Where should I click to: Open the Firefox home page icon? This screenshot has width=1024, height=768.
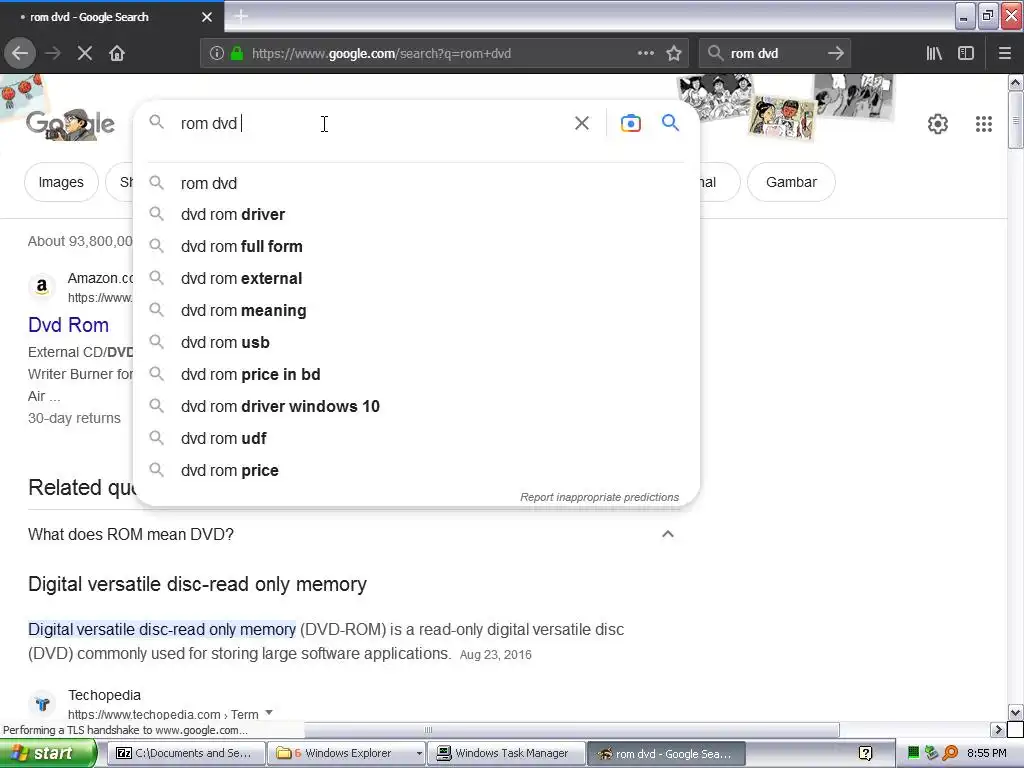pos(117,53)
